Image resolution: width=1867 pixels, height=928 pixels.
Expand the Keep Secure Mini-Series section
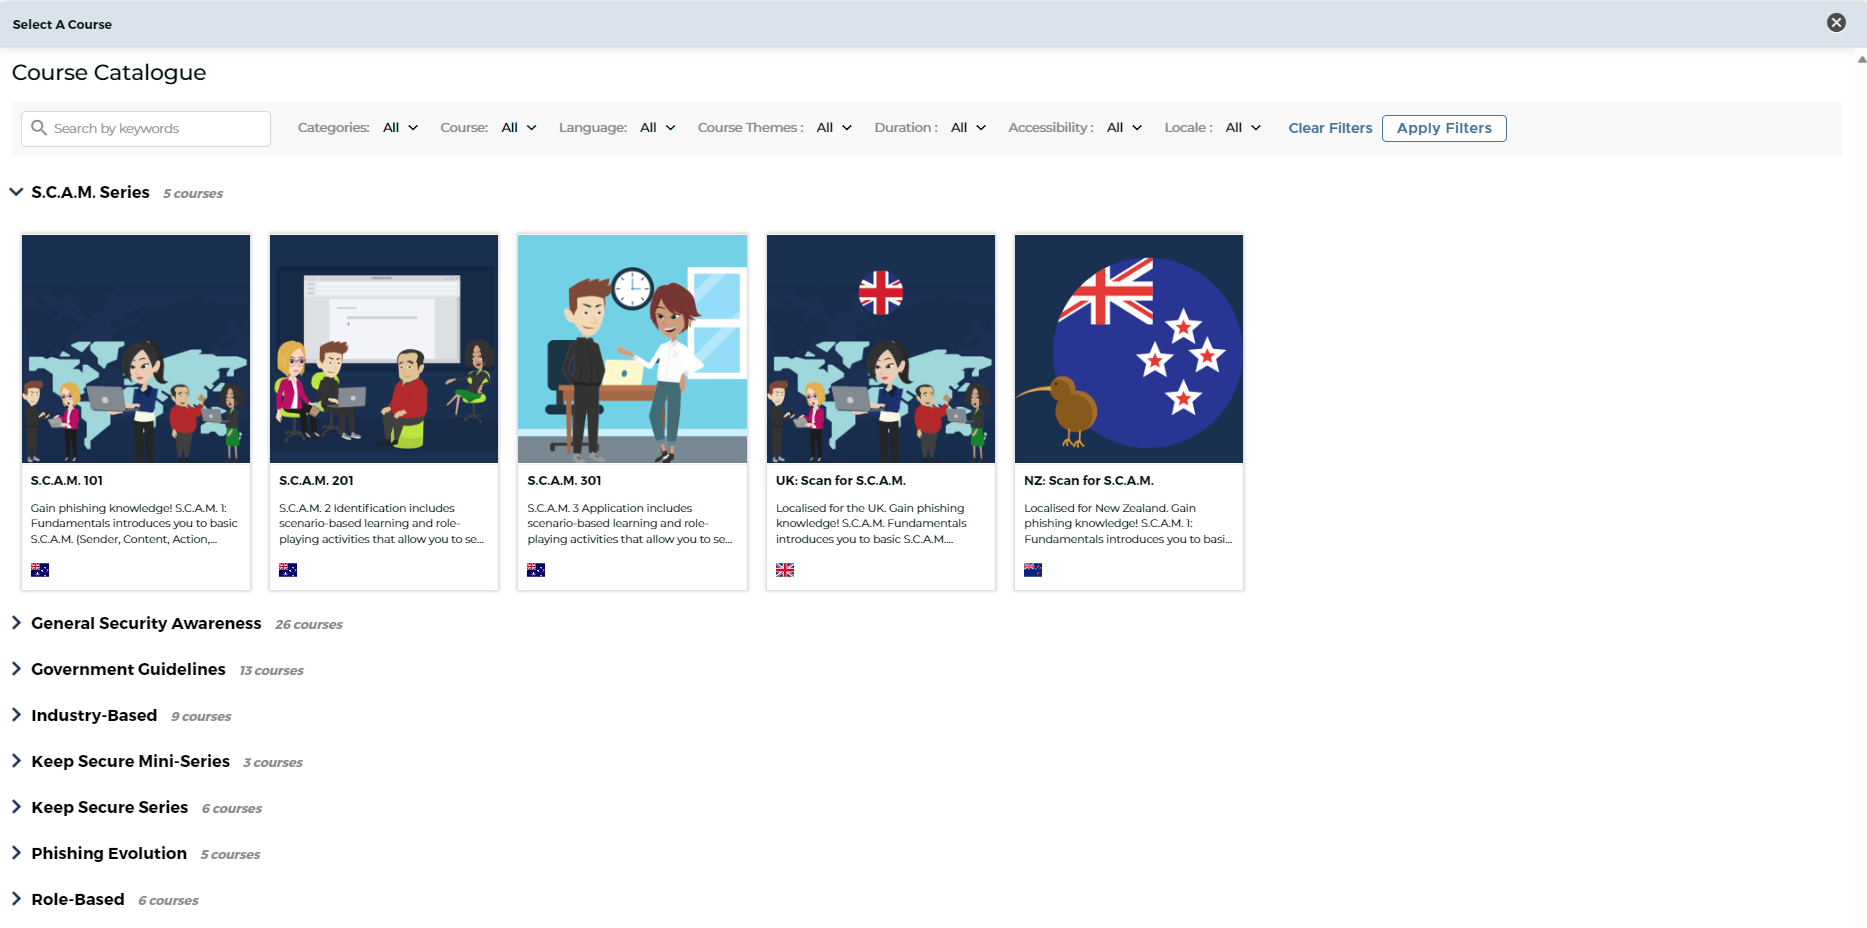point(16,761)
